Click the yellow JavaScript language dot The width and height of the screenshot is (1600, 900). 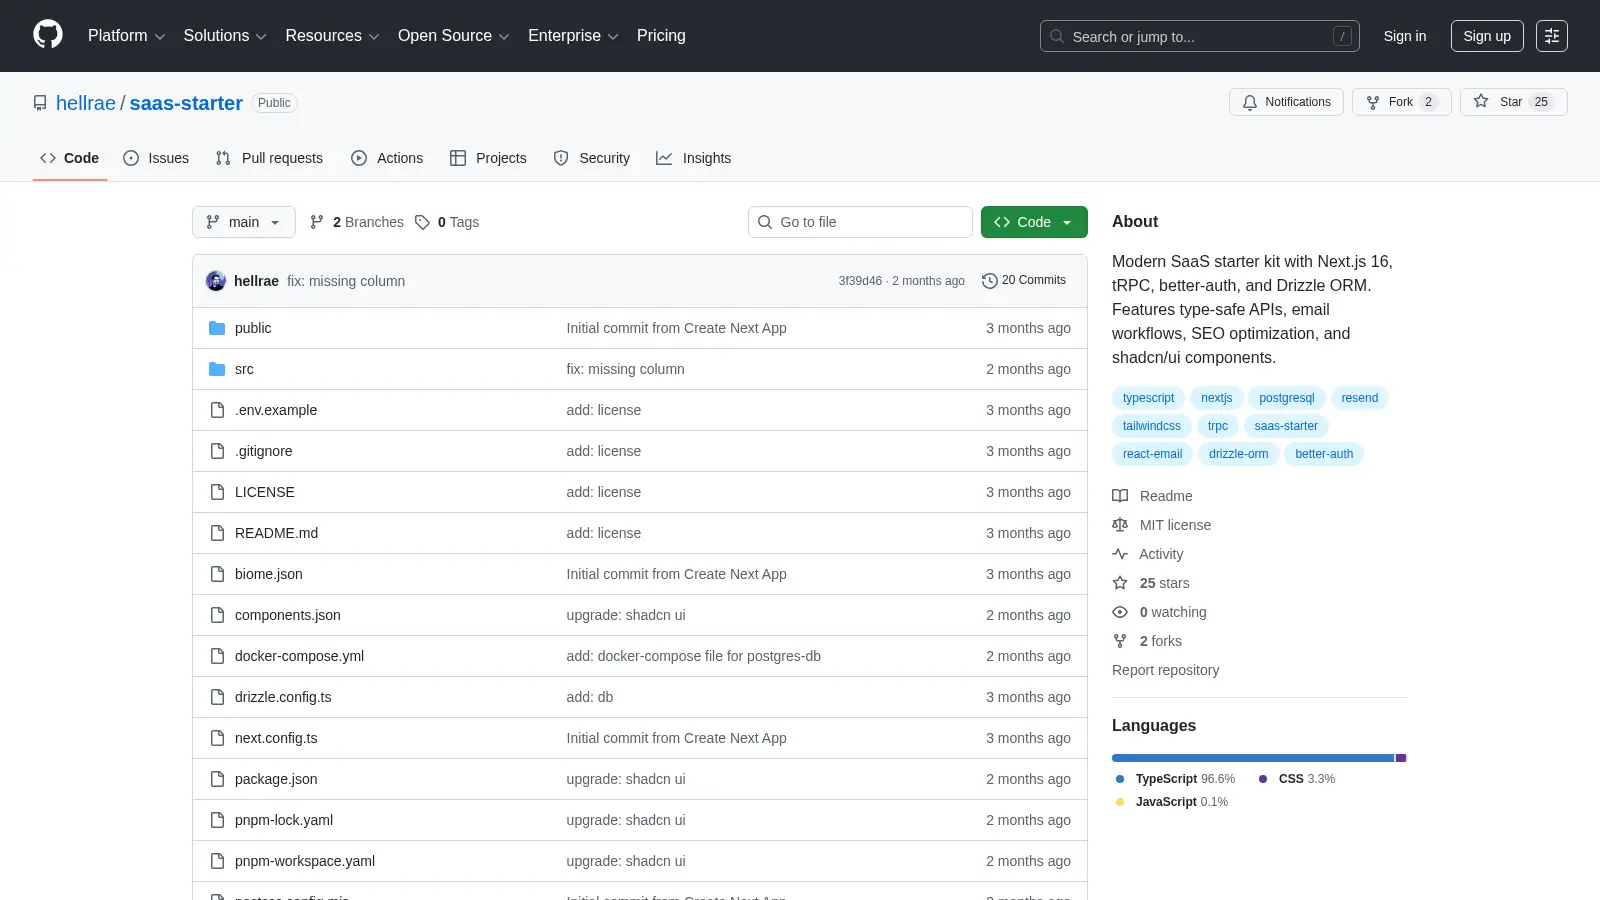[x=1120, y=802]
